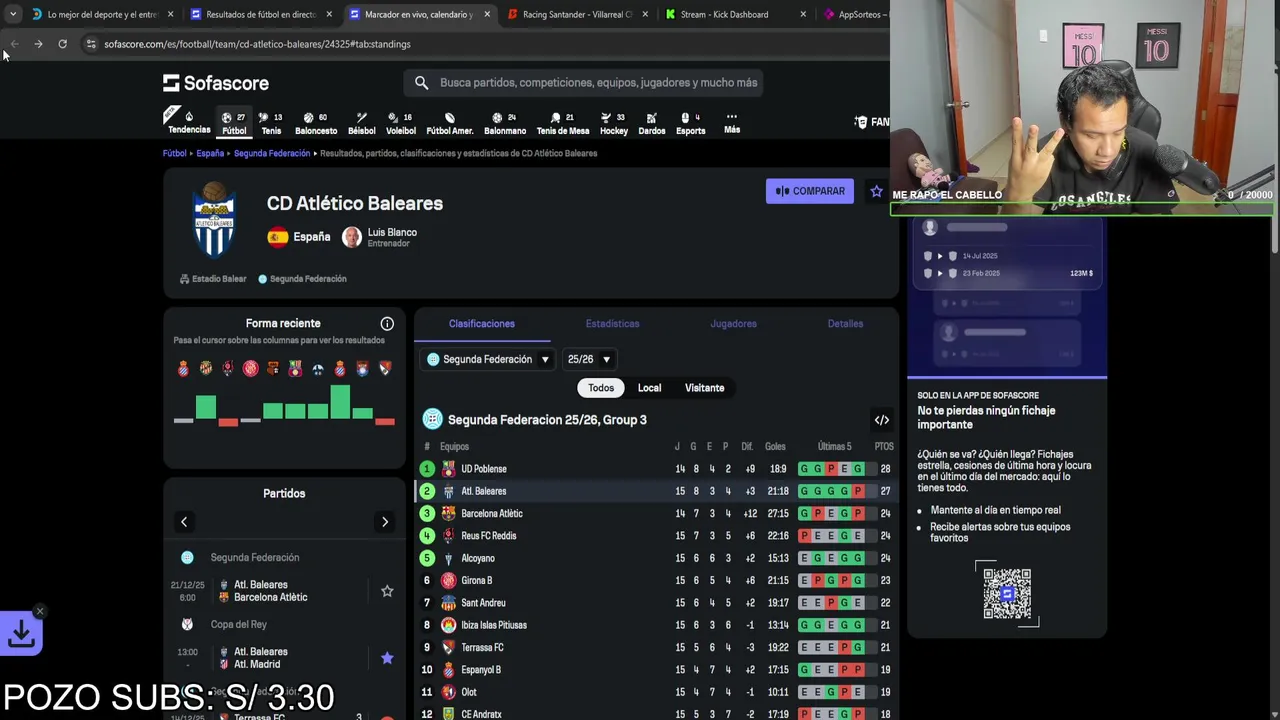Click the app QR code
This screenshot has width=1280, height=720.
point(1007,594)
